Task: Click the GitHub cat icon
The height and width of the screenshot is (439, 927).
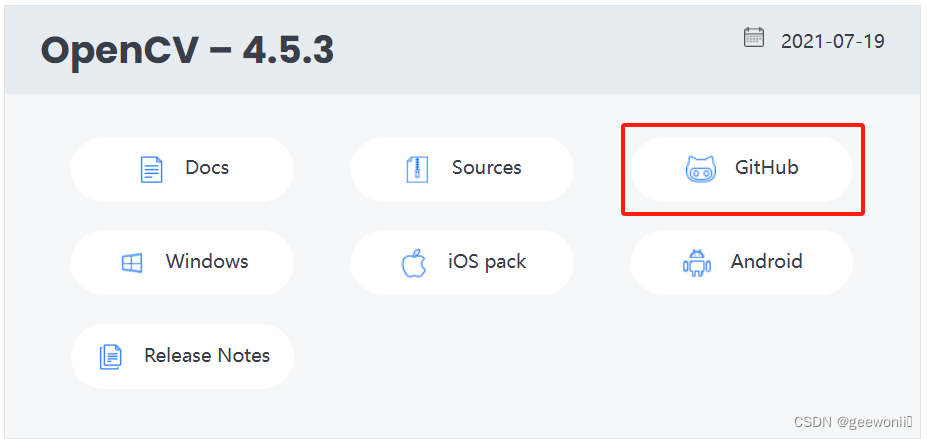Action: click(x=701, y=169)
